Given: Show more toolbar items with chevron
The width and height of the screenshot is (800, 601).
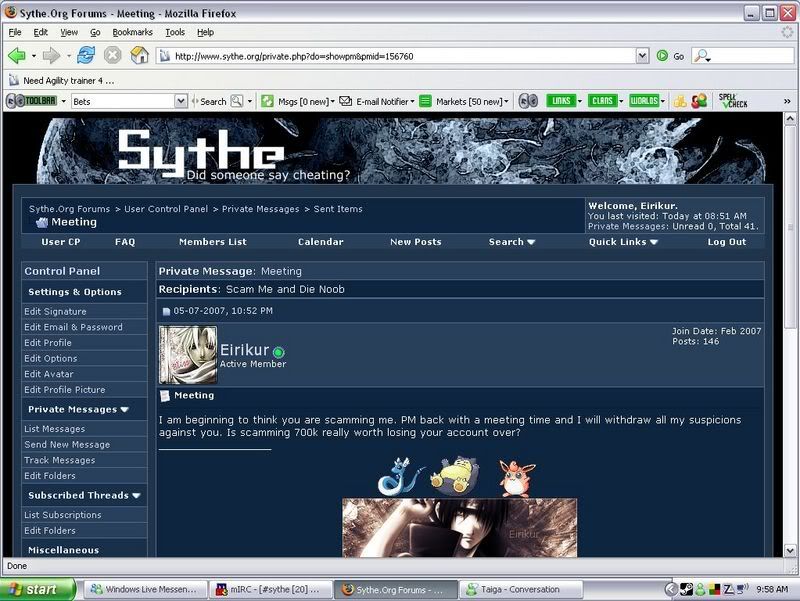Looking at the screenshot, I should [787, 102].
